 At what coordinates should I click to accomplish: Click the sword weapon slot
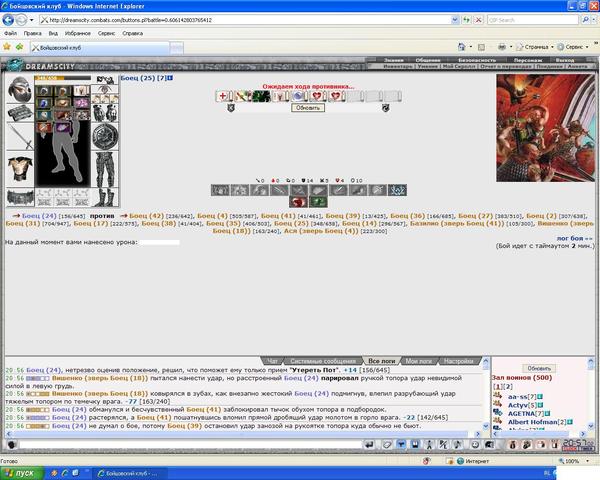[20, 137]
